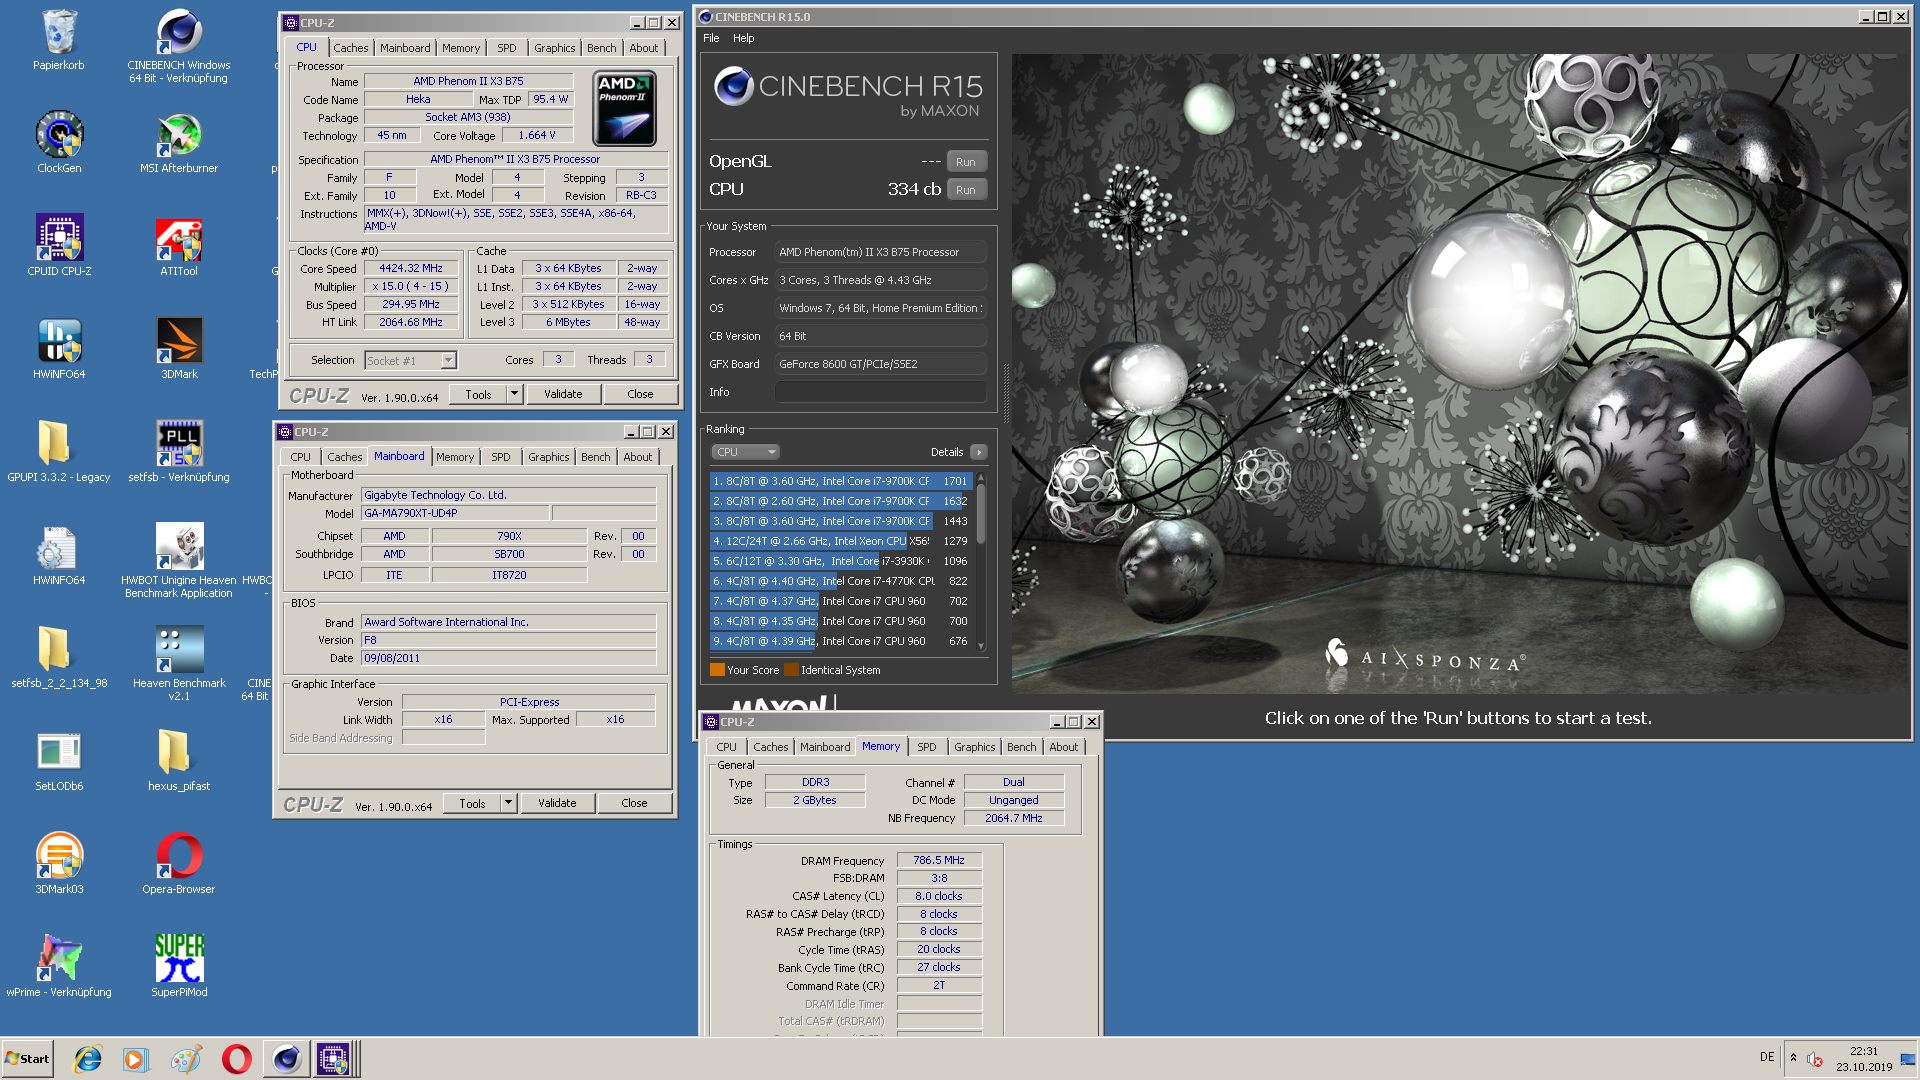Open Mainboard tab in Memory CPU-Z window

(x=824, y=747)
